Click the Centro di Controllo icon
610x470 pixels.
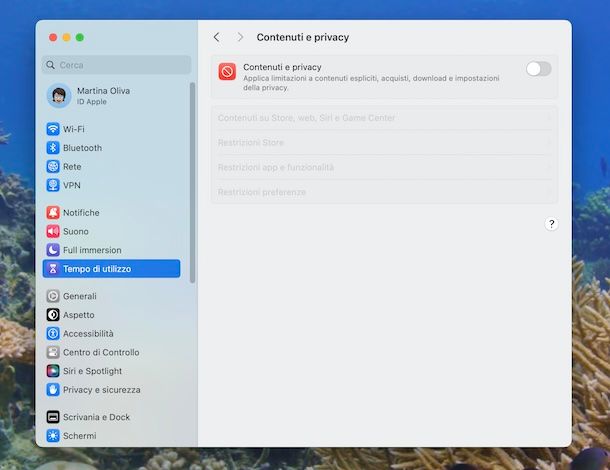(53, 352)
